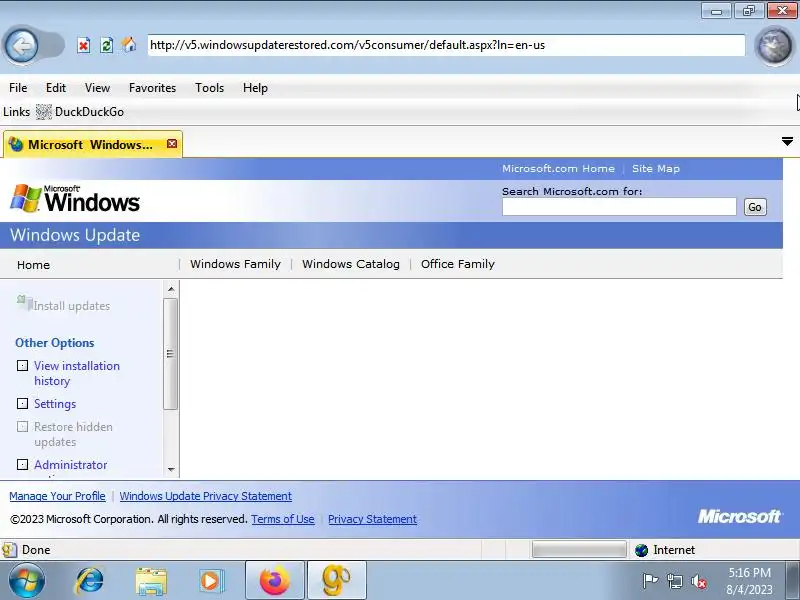Open the Site Map link
The height and width of the screenshot is (600, 800).
point(656,168)
